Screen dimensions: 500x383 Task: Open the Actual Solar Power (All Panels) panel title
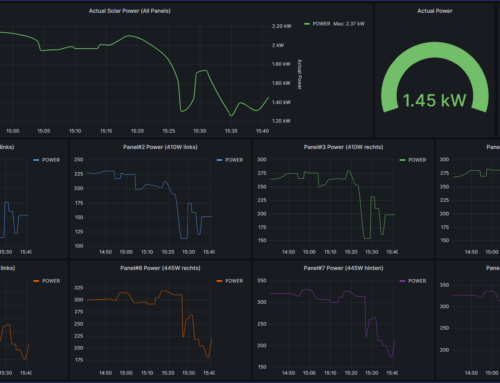click(129, 11)
